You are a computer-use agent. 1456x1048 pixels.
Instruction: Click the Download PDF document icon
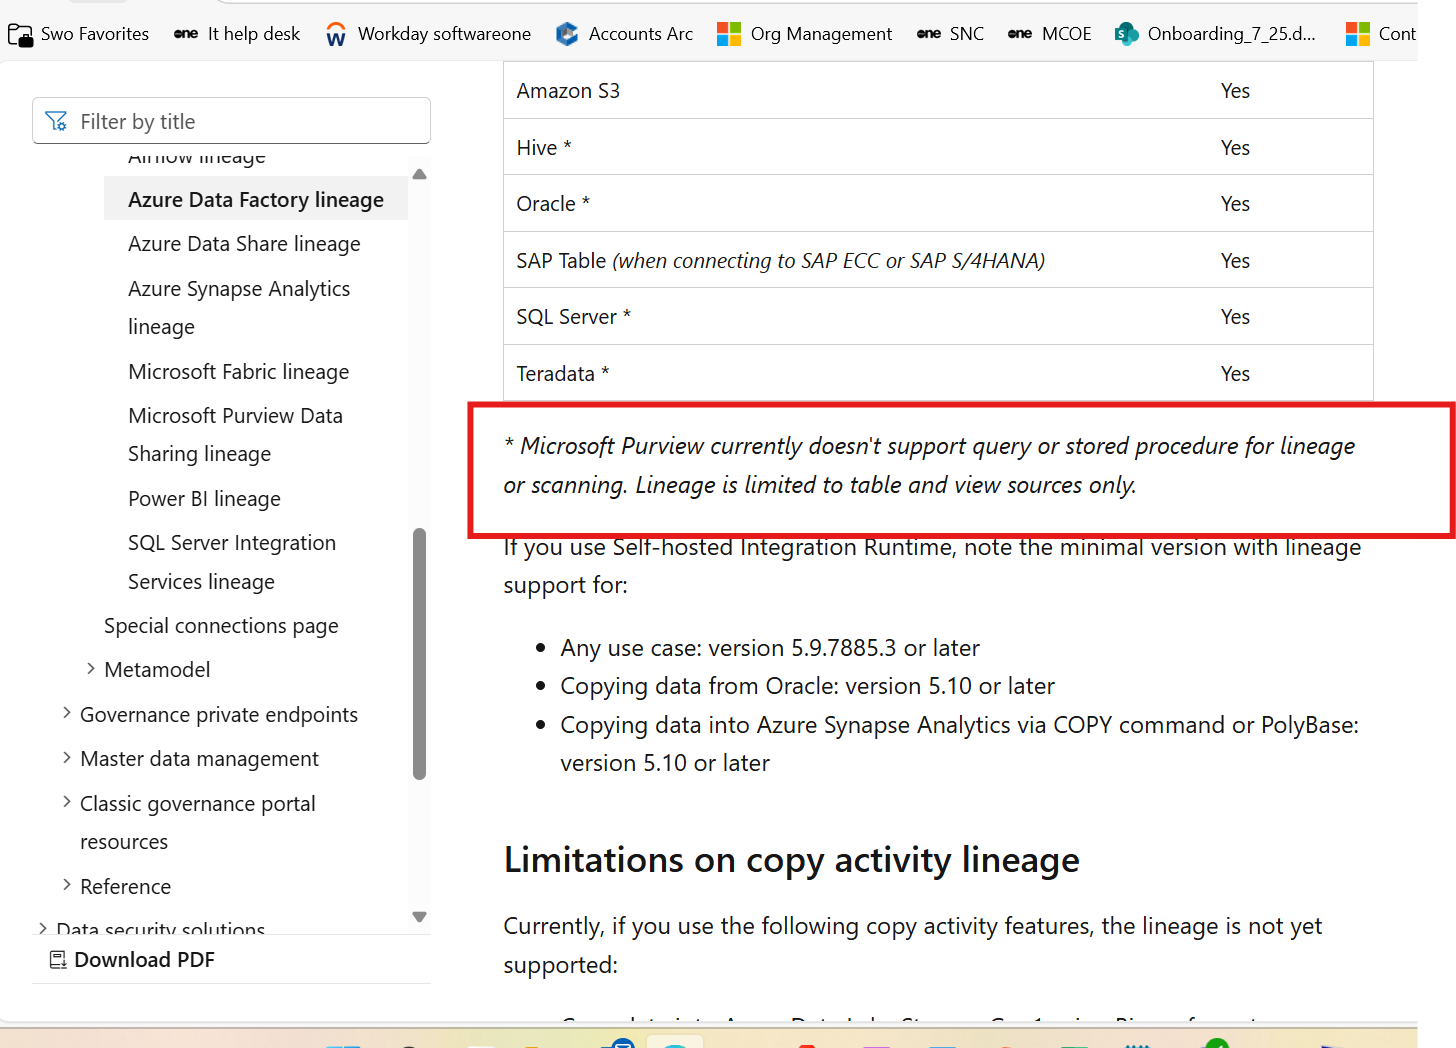[58, 960]
